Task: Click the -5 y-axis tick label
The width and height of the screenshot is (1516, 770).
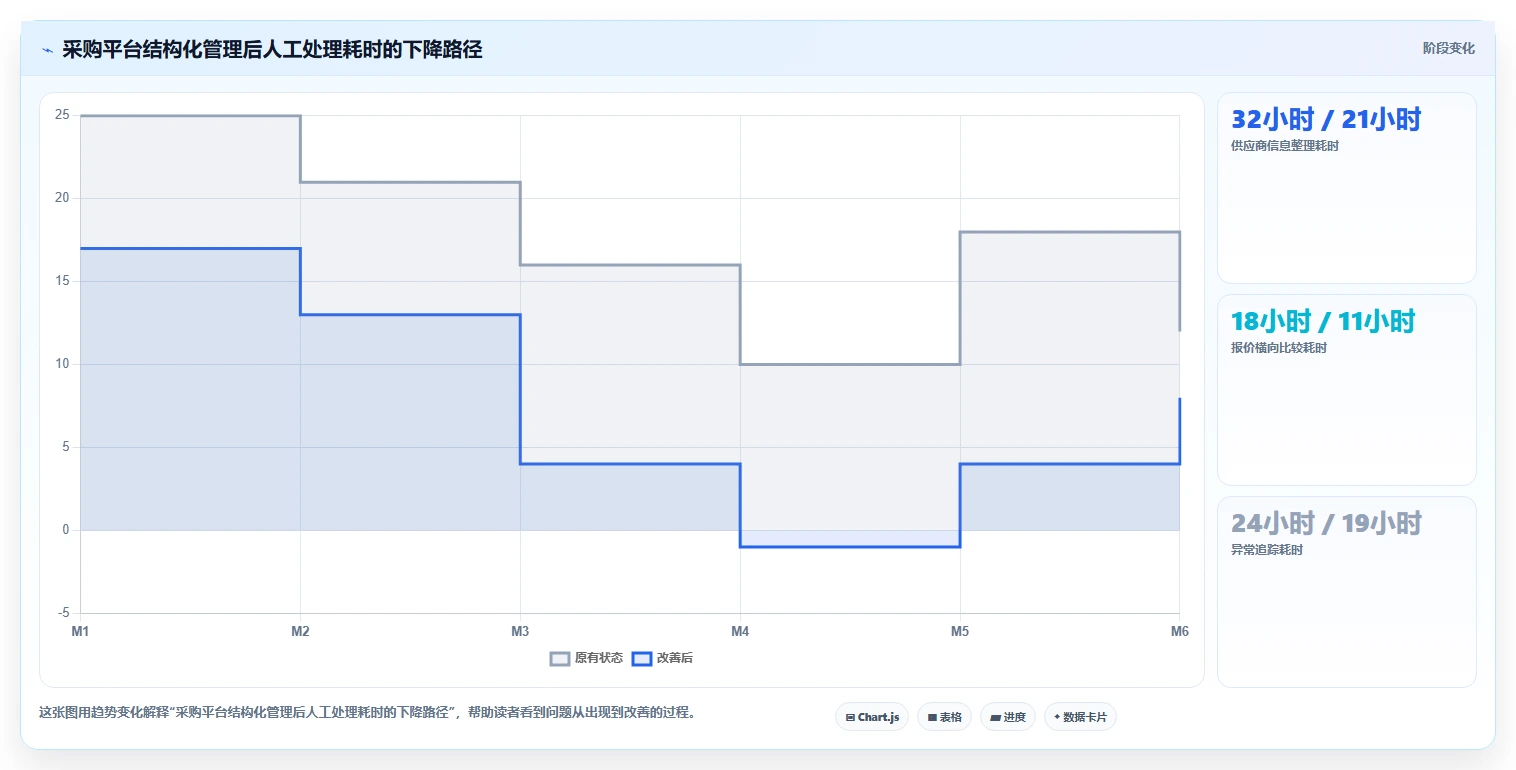Action: pos(64,613)
